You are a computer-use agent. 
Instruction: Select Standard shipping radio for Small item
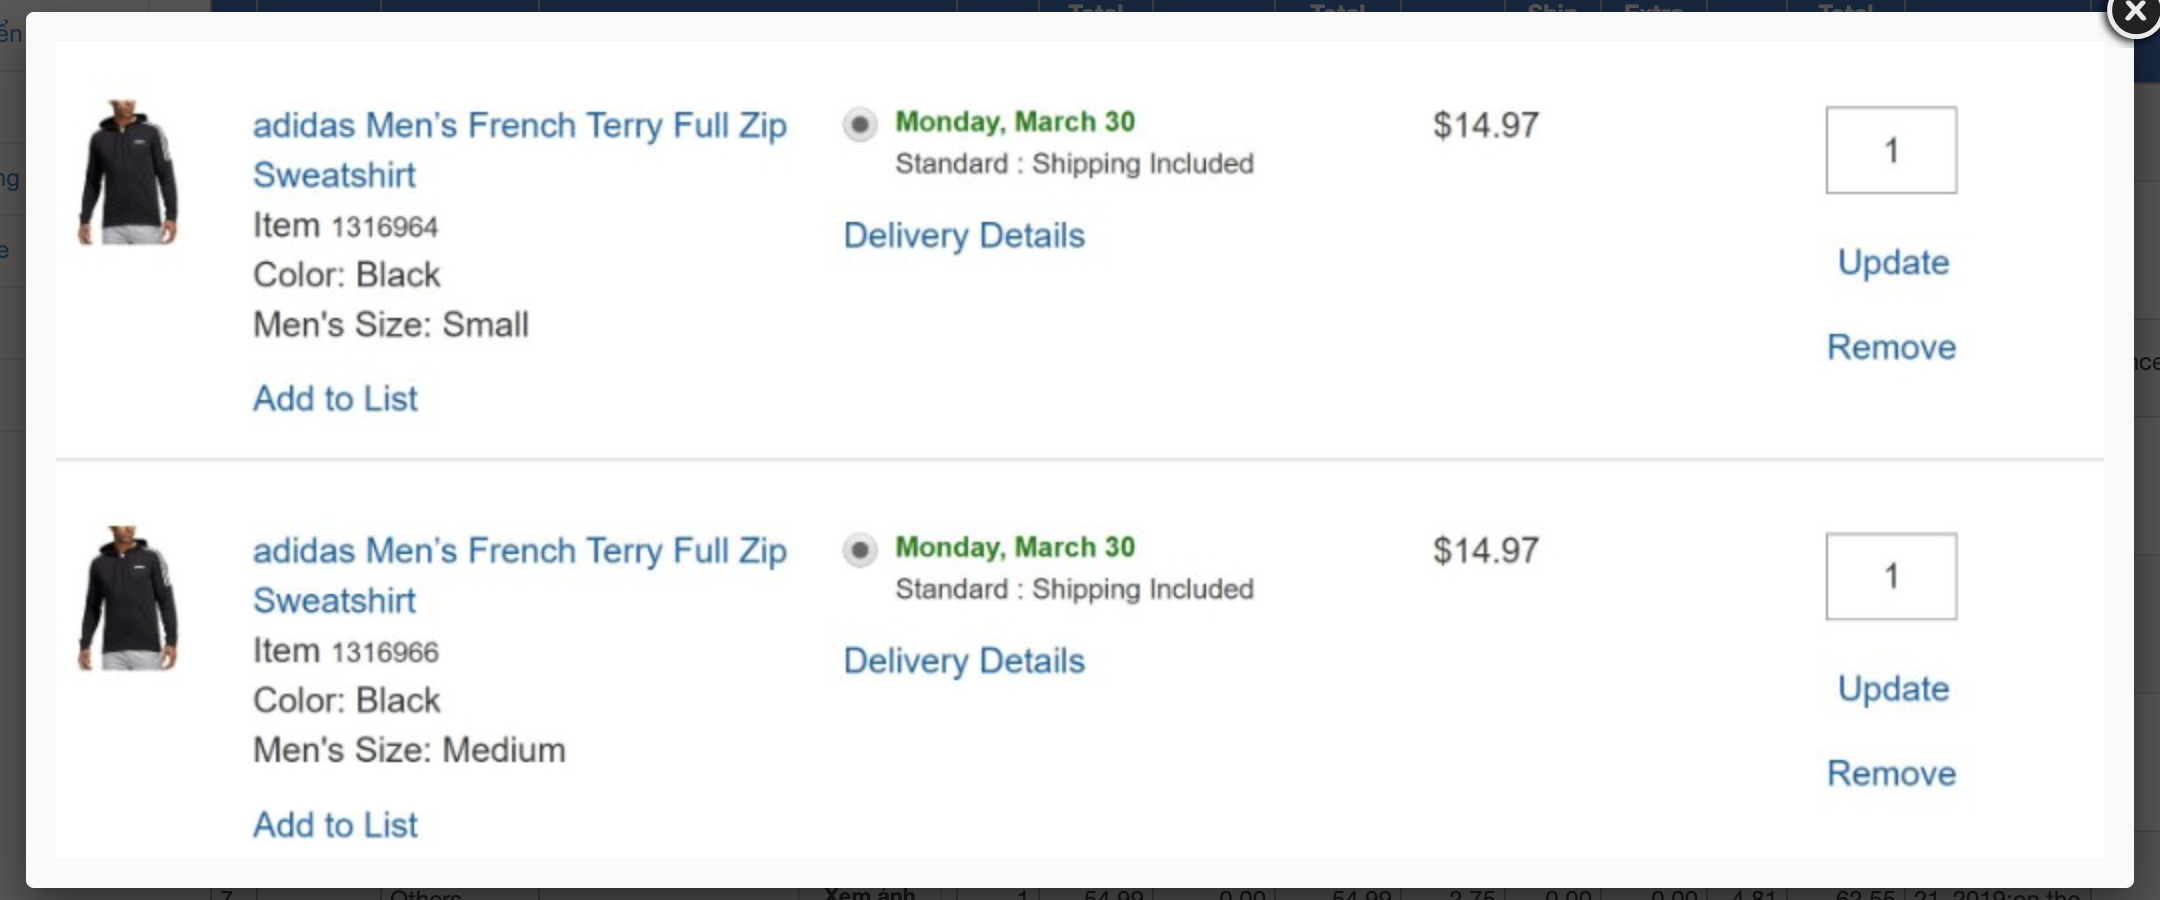point(859,125)
